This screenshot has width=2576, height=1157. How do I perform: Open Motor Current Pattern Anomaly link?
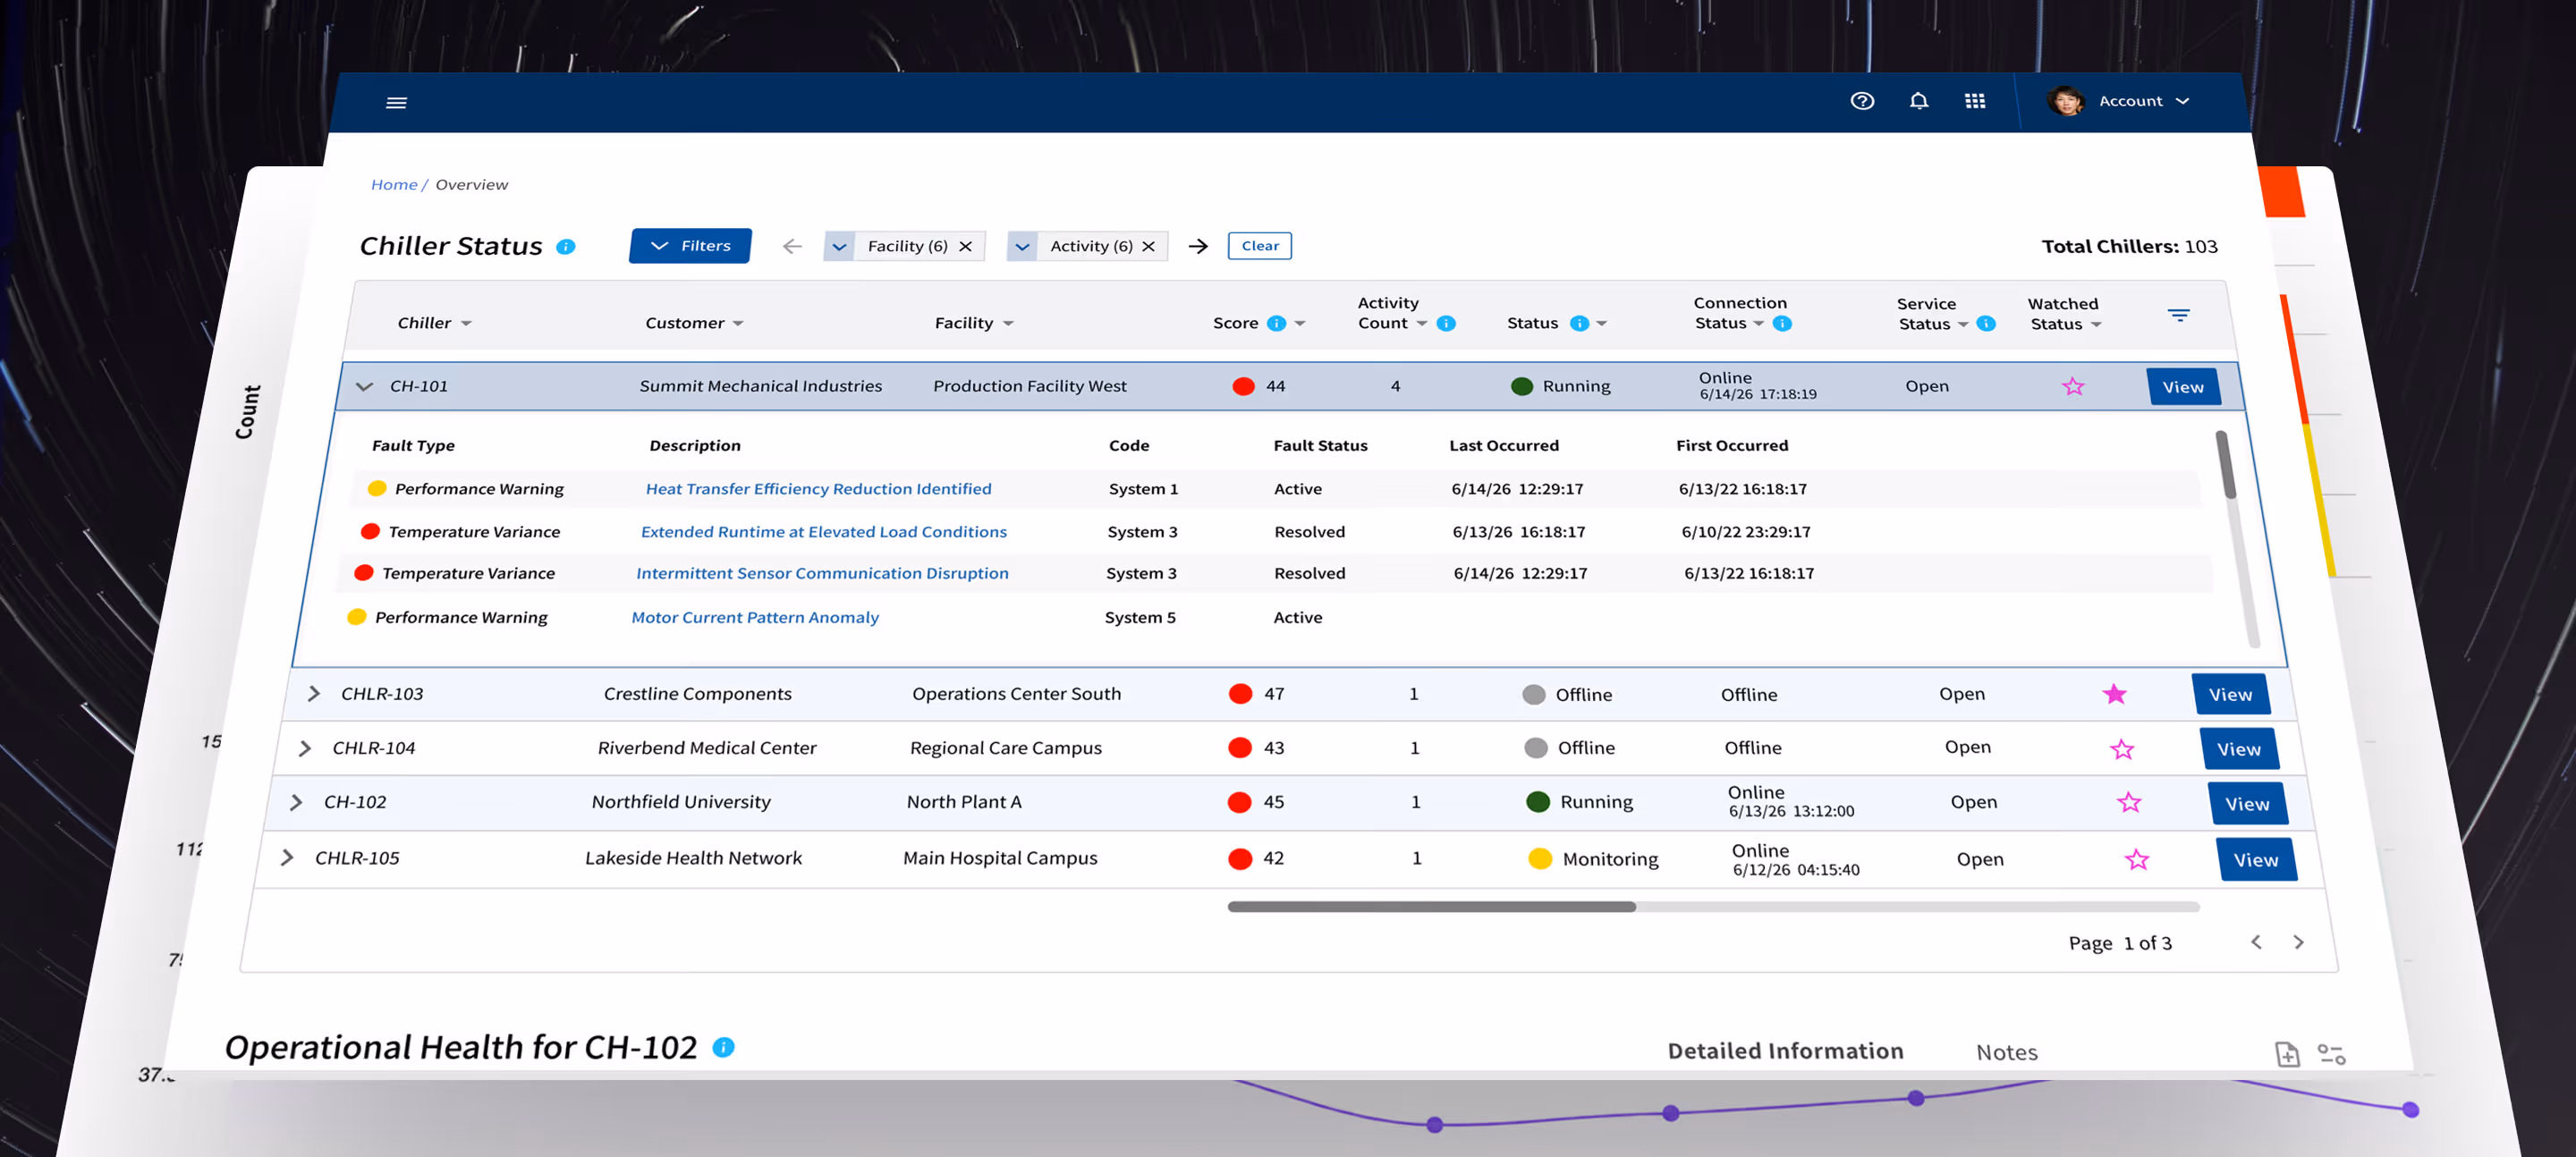point(755,618)
